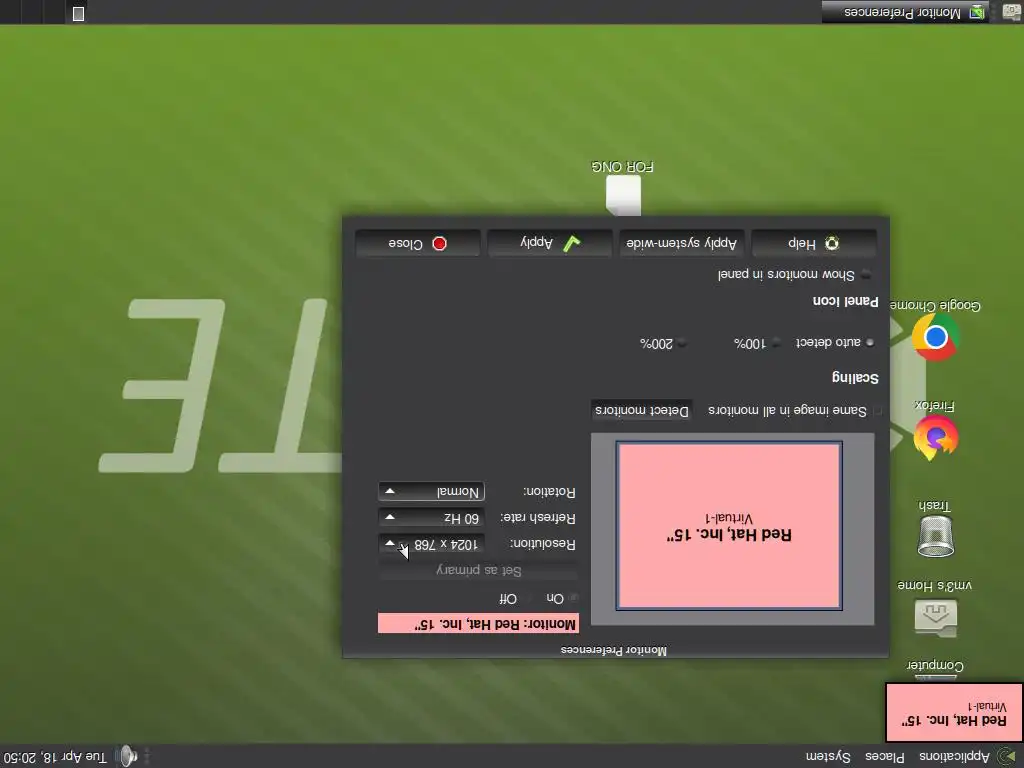Image resolution: width=1024 pixels, height=768 pixels.
Task: Open the Google Chrome desktop icon
Action: point(935,337)
